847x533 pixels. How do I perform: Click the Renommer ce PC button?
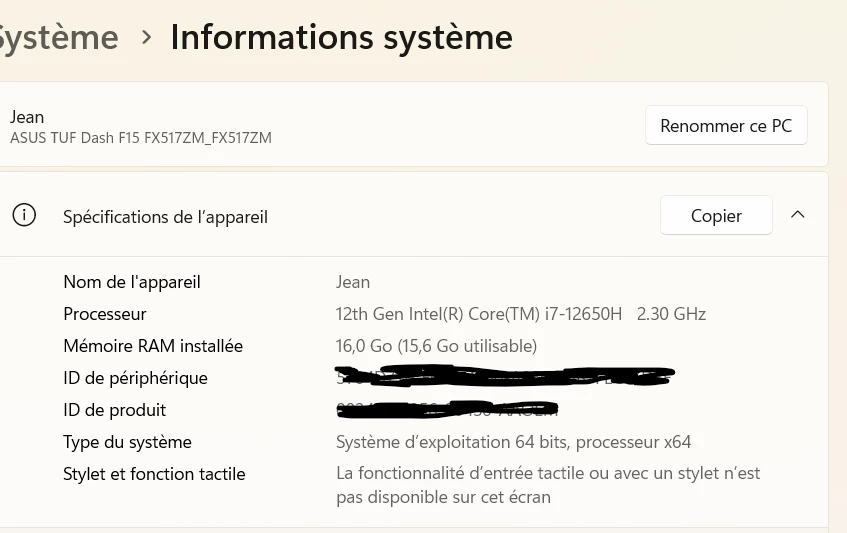click(x=726, y=125)
